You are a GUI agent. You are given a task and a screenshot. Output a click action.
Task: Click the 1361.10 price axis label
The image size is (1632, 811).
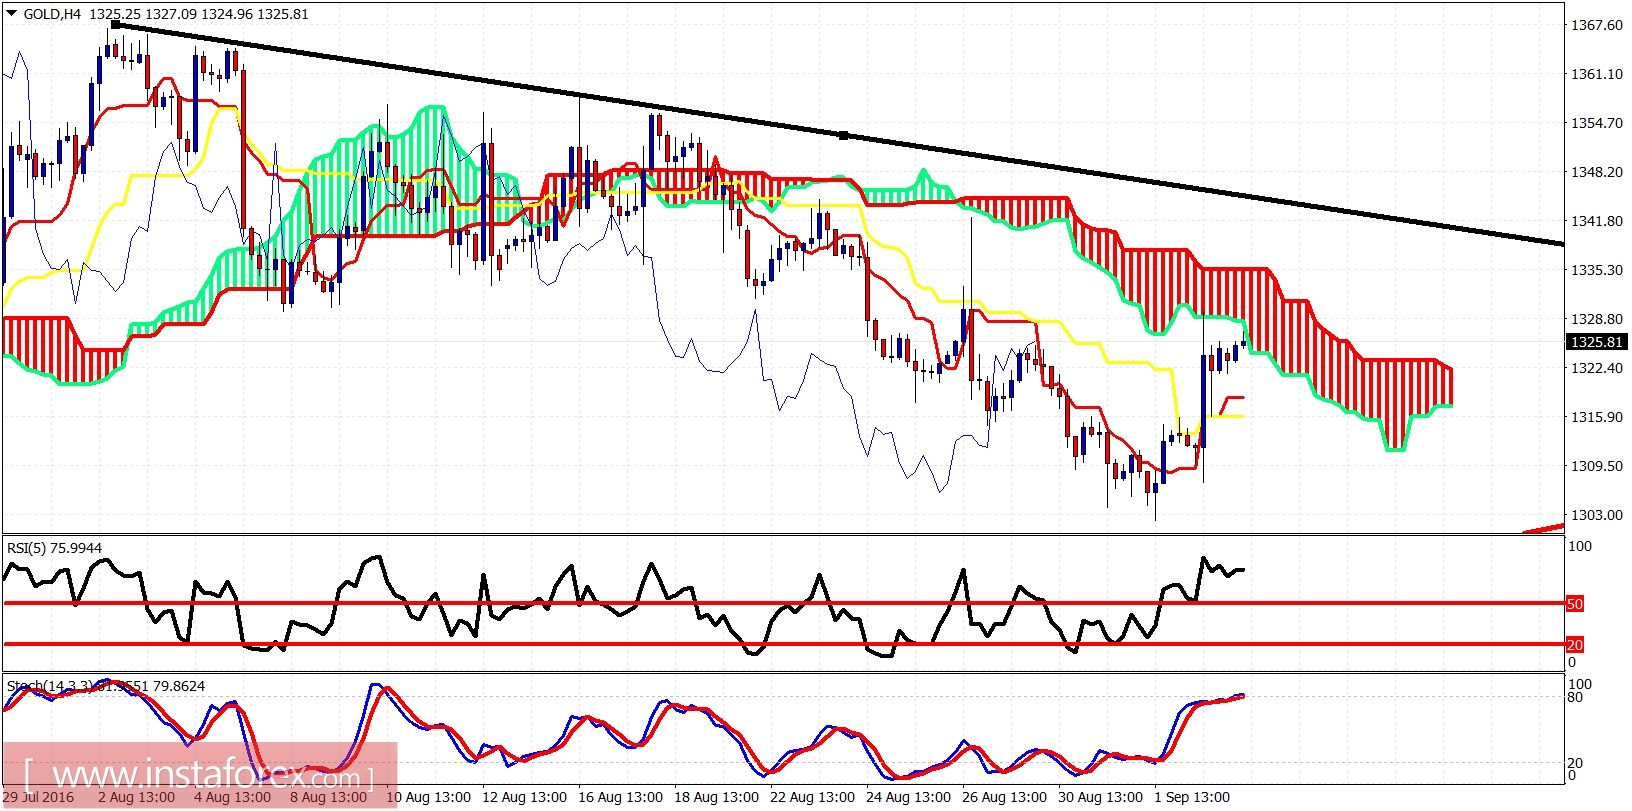[1597, 74]
